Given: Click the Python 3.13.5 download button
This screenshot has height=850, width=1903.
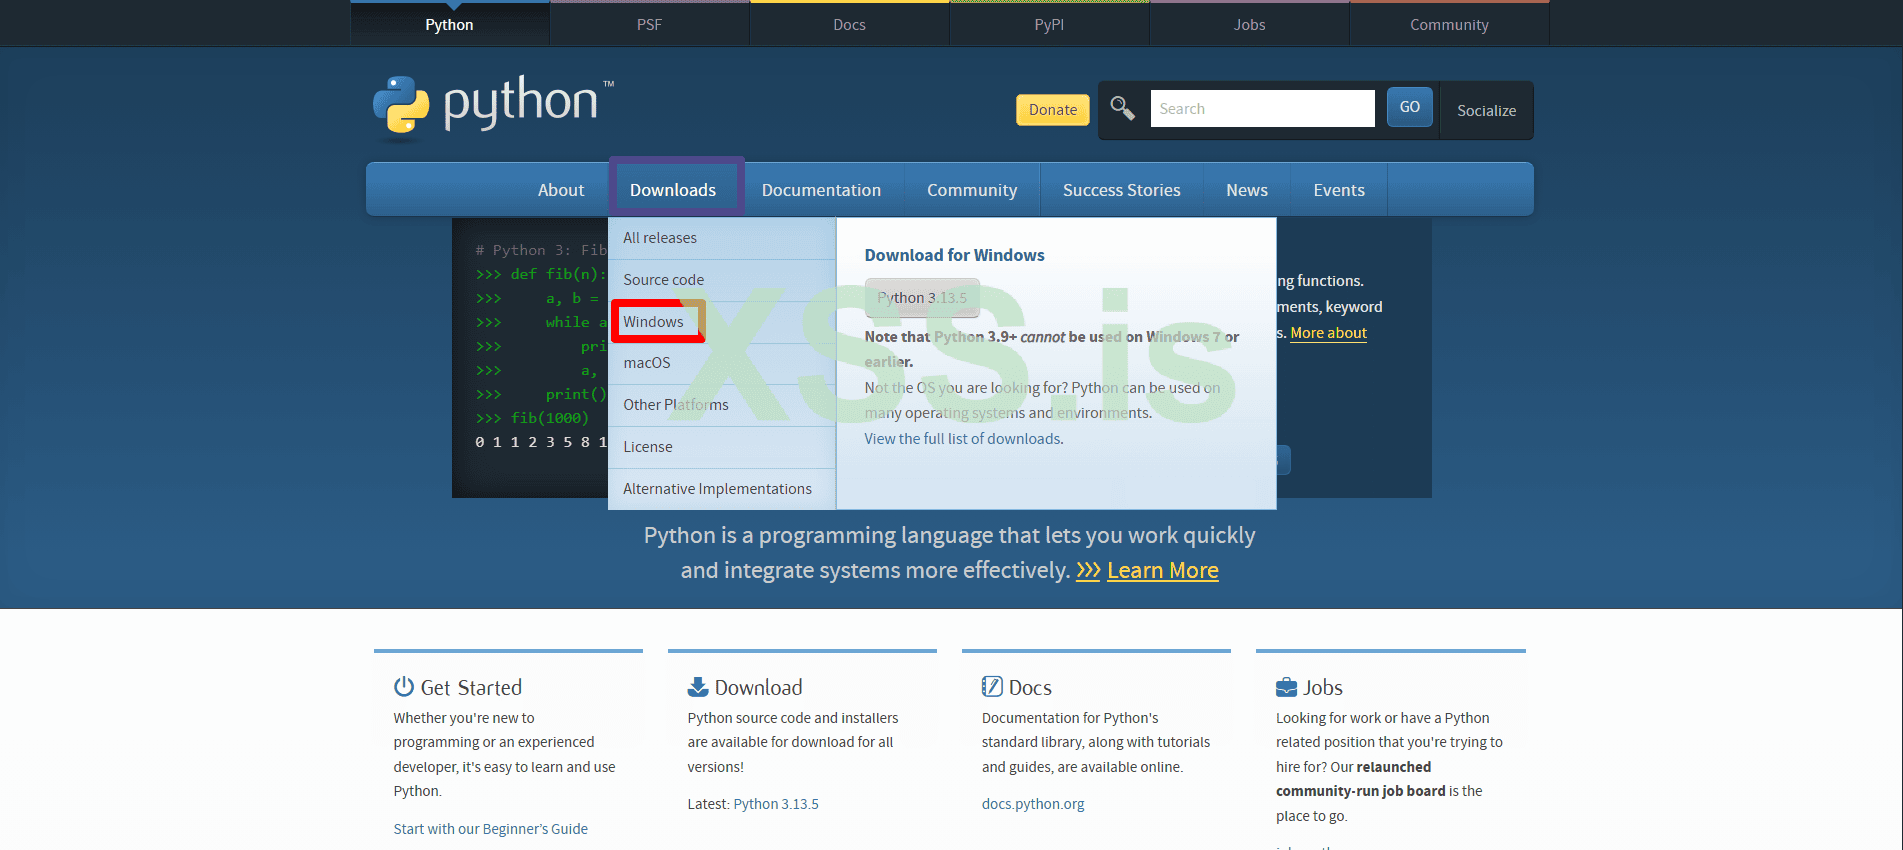Looking at the screenshot, I should [x=922, y=298].
